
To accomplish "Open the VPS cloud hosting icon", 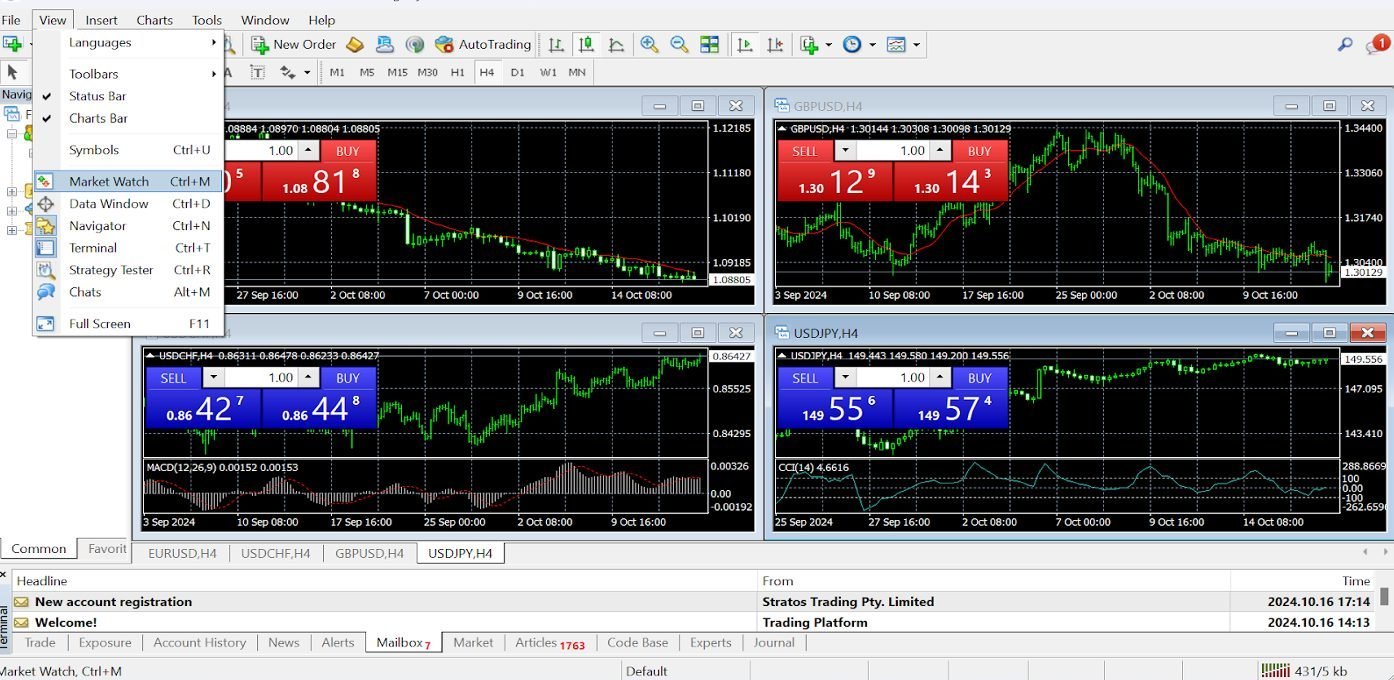I will click(385, 44).
